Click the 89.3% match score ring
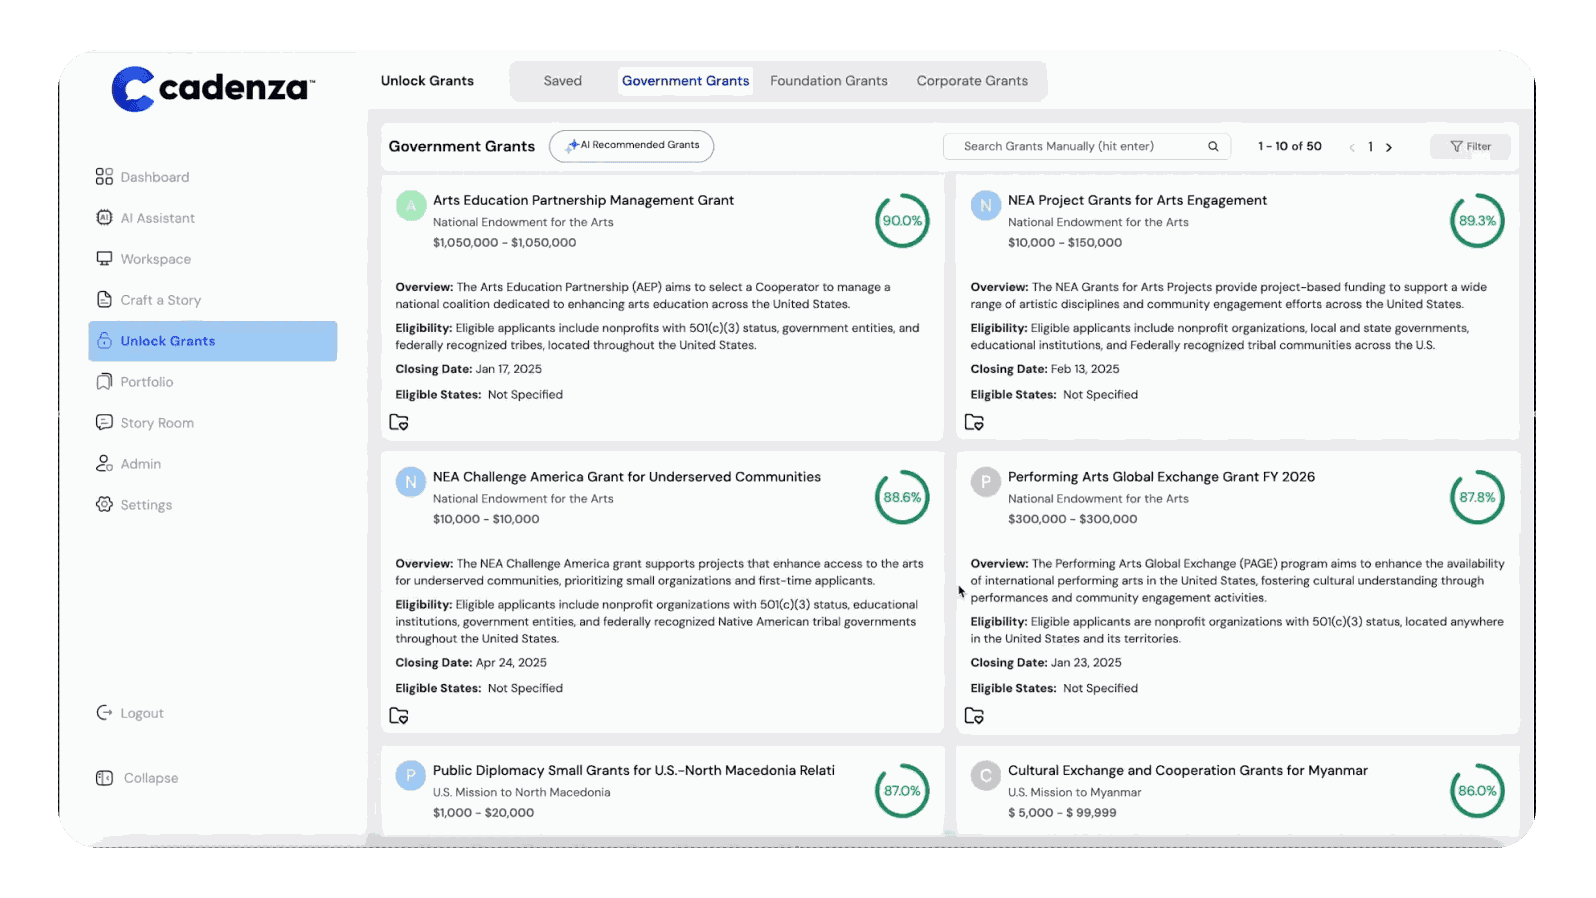Screen dimensions: 1596x898 1477,221
